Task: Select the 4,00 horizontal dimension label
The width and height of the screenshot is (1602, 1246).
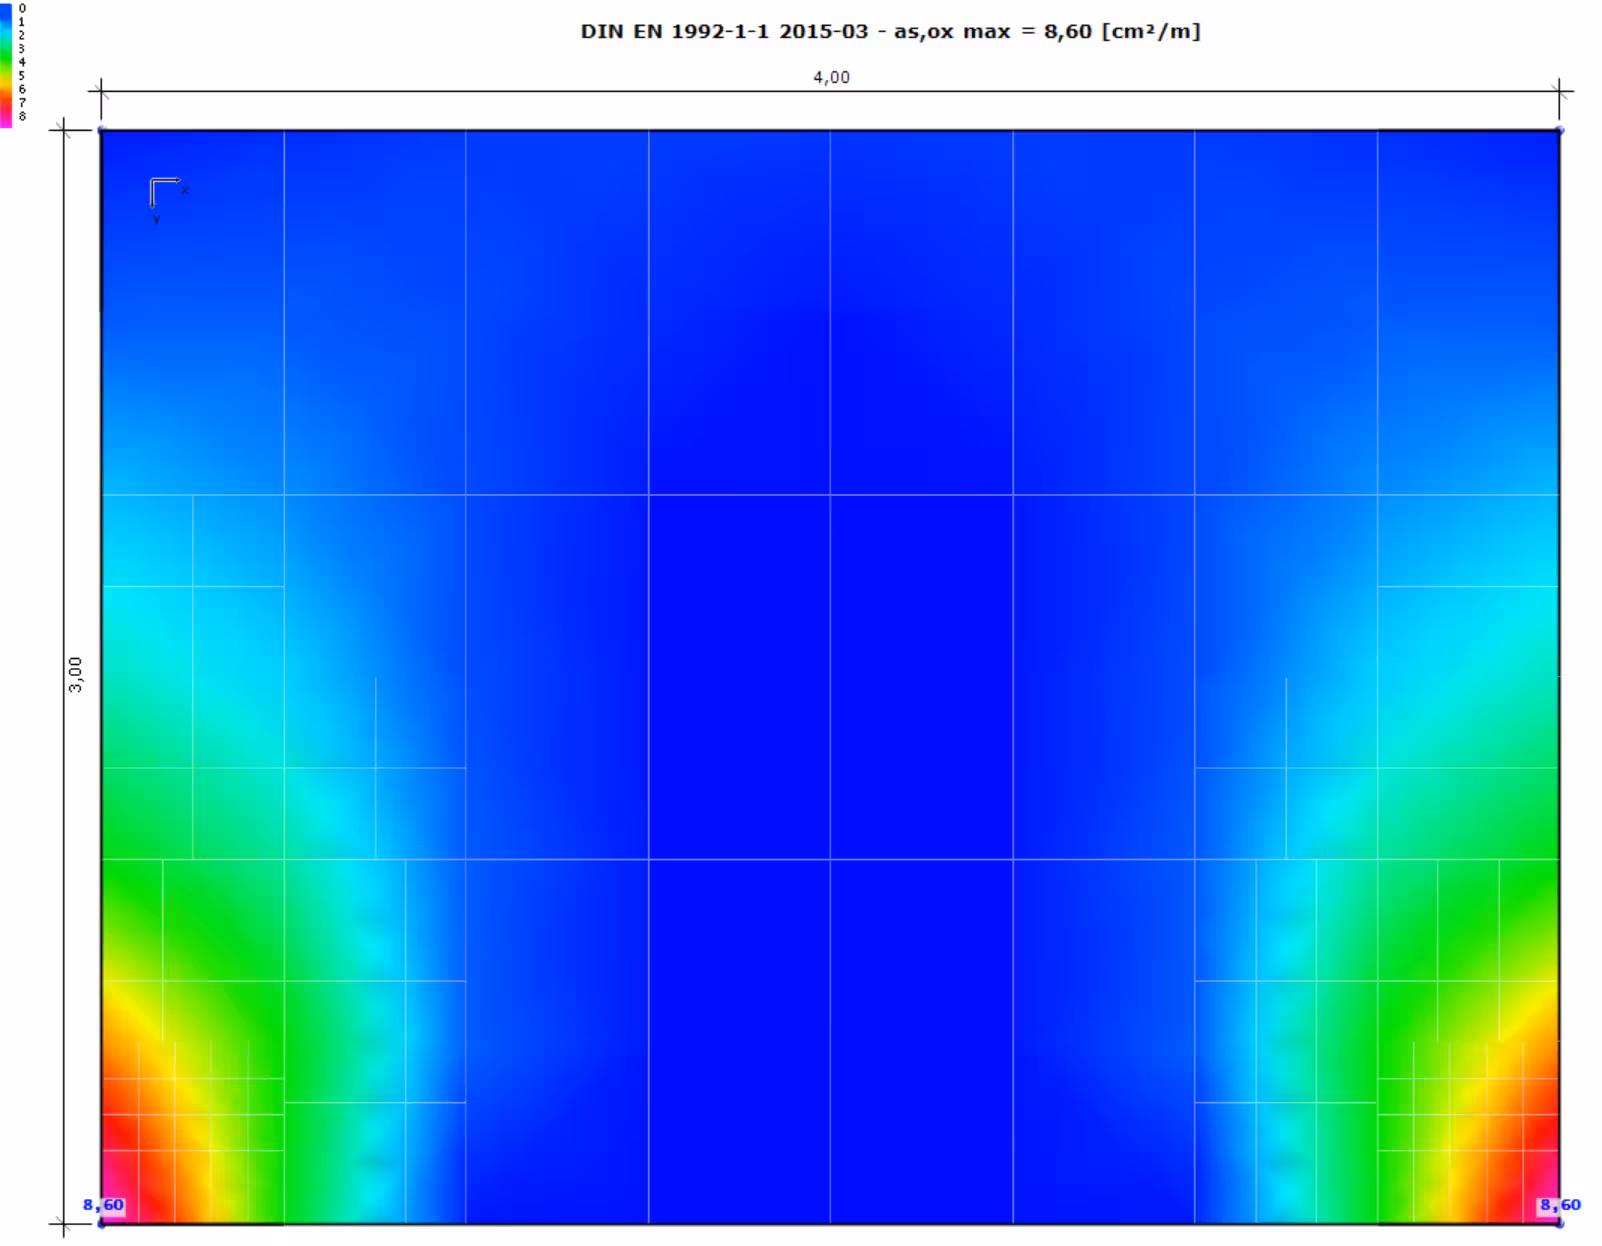Action: pyautogui.click(x=831, y=77)
